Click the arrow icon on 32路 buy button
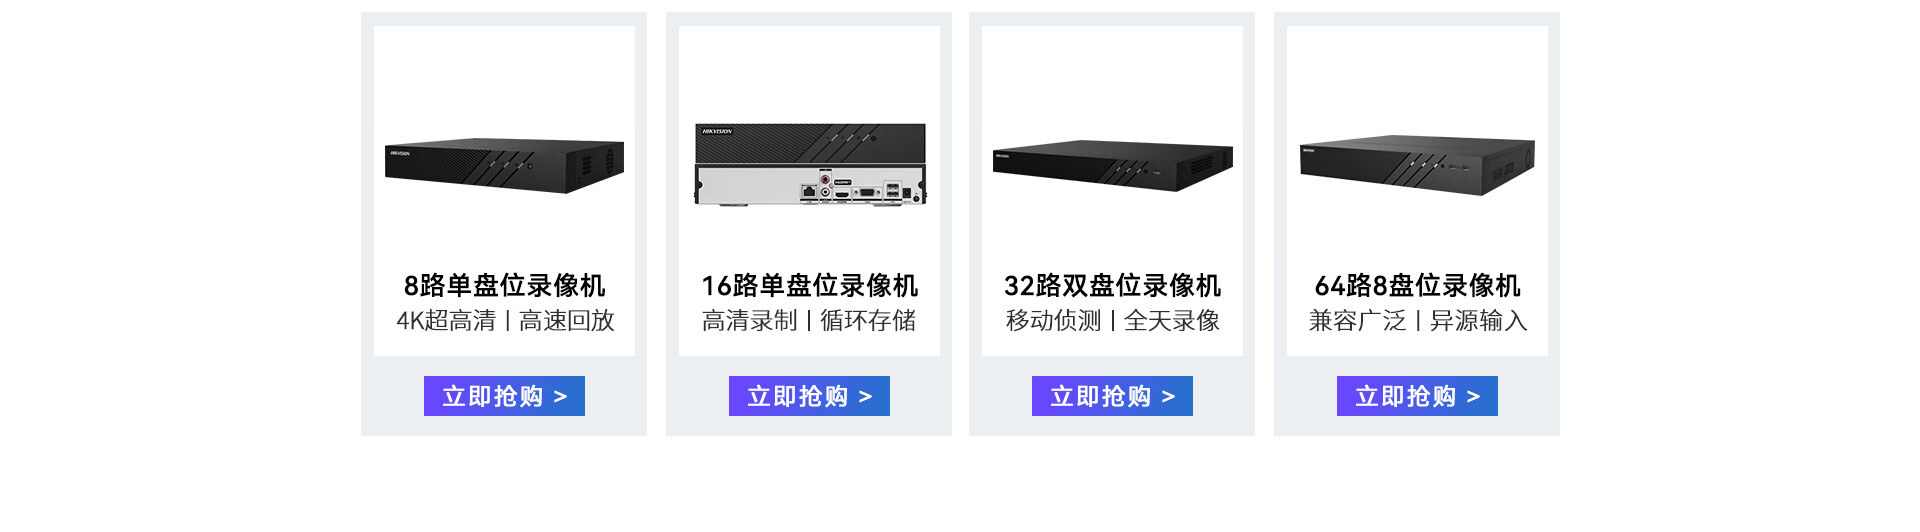 pyautogui.click(x=1168, y=397)
